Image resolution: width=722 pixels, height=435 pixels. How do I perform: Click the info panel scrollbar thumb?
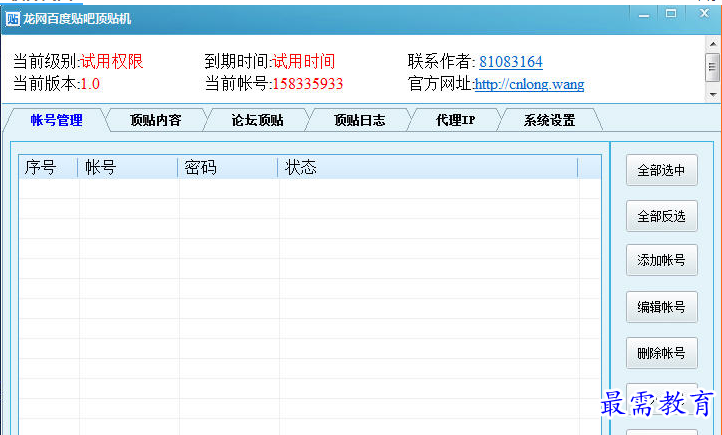713,67
